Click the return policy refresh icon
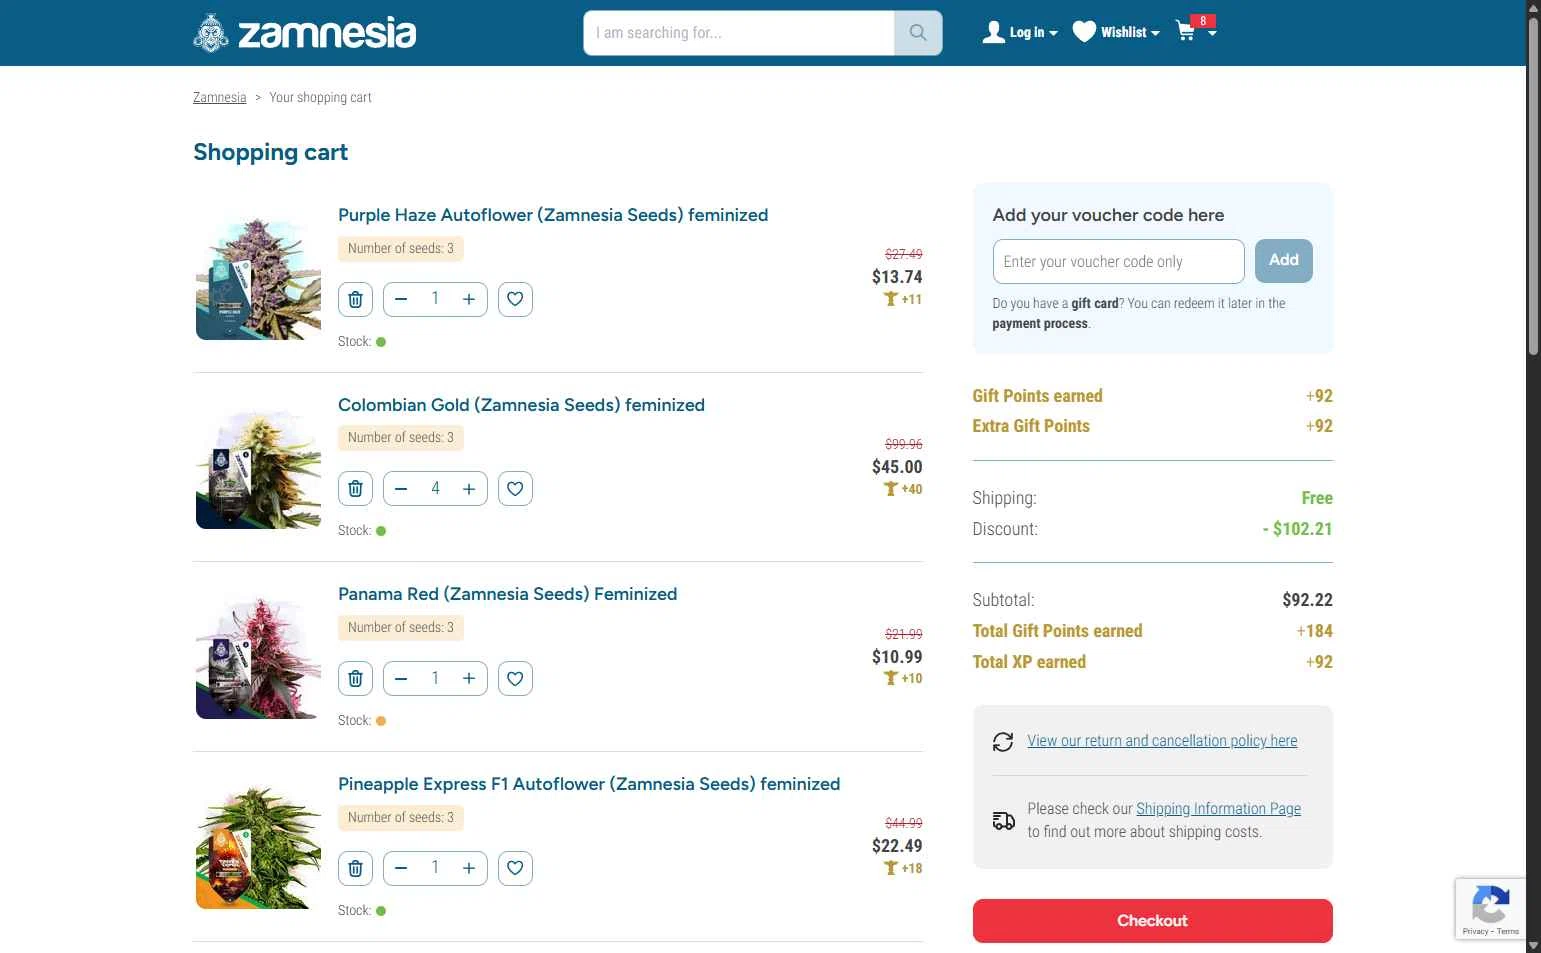The width and height of the screenshot is (1541, 953). (1003, 742)
